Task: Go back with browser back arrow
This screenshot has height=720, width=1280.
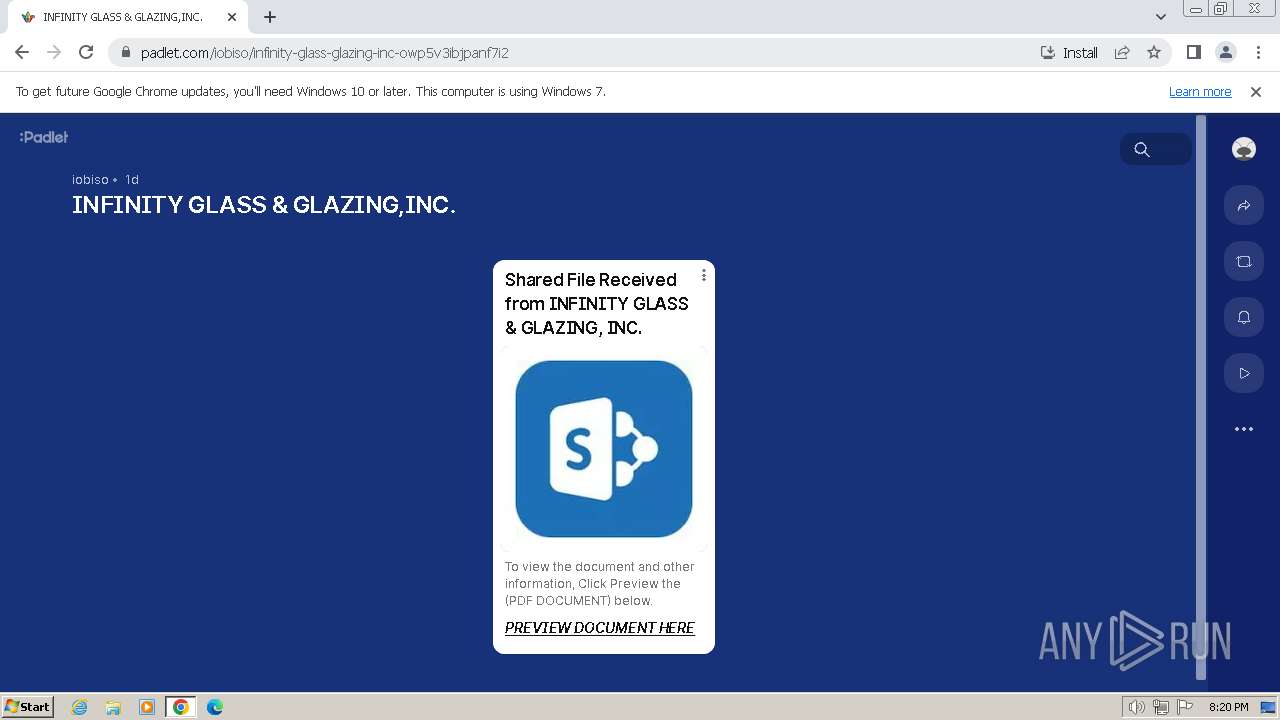Action: [x=22, y=53]
